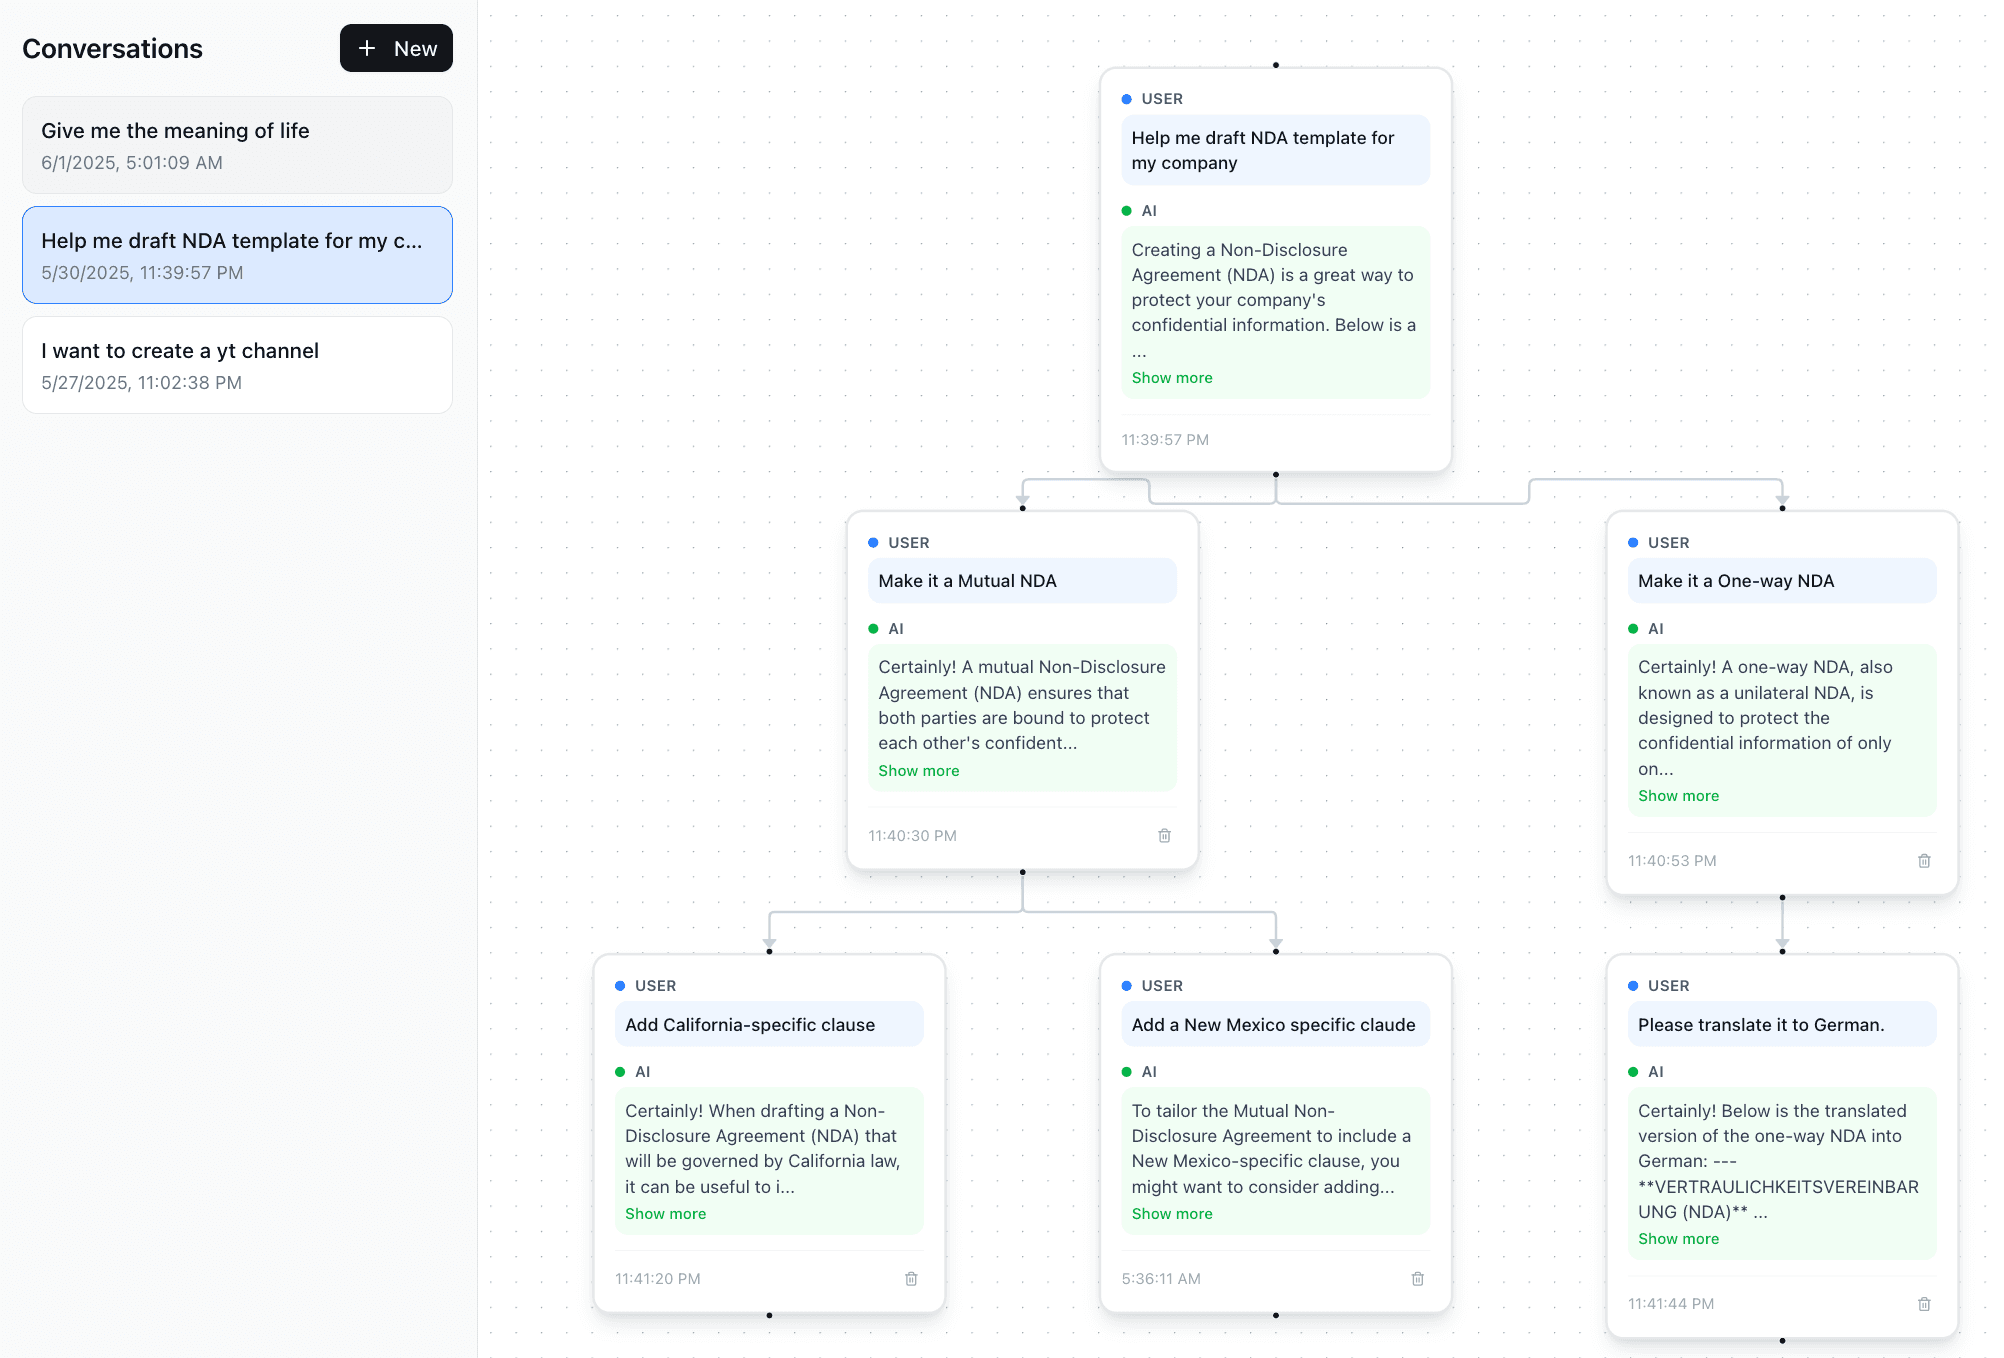Expand 'Certainly! A mutual Non-Disclosure' reply with Show more
This screenshot has height=1358, width=2004.
pos(918,770)
